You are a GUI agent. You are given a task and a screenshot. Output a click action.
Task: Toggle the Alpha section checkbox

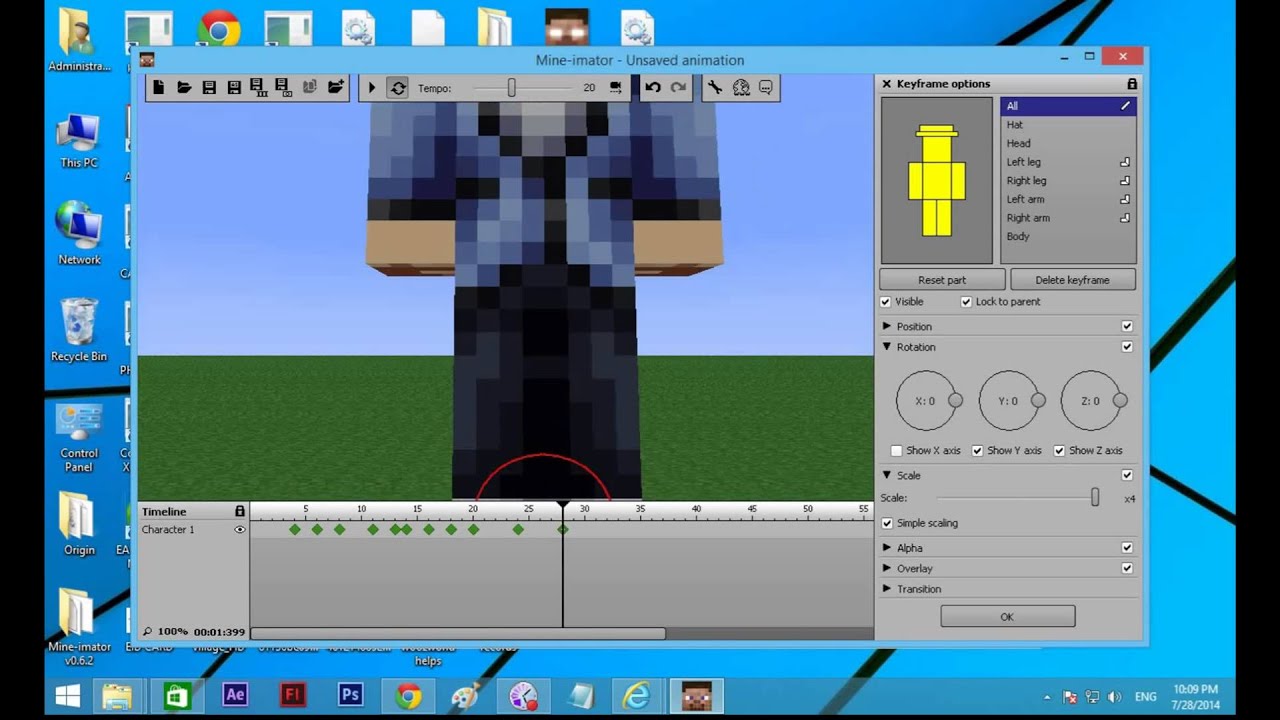coord(1127,548)
